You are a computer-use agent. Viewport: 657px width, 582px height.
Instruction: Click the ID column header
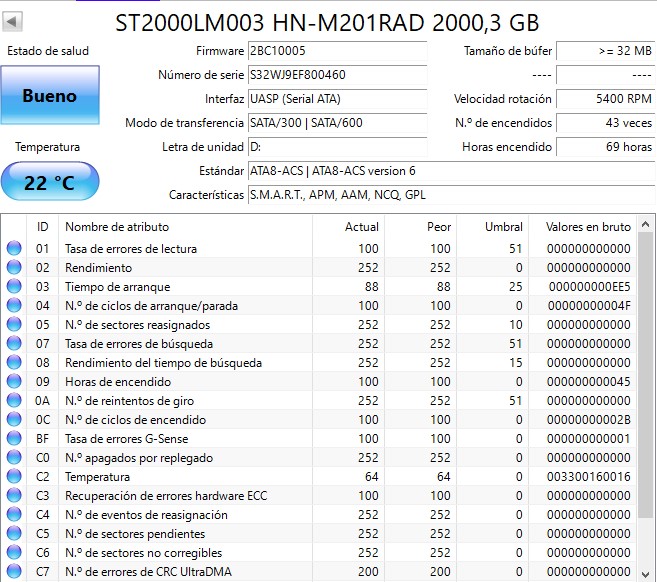[x=42, y=227]
